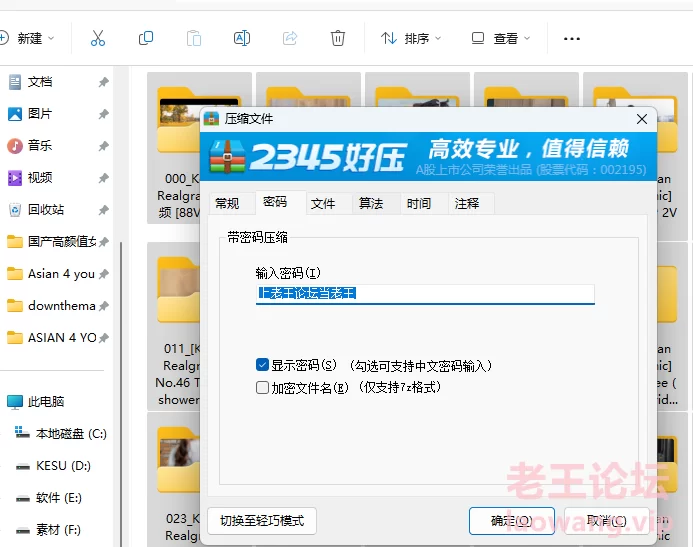
Task: Click the Copy icon in Explorer toolbar
Action: (146, 38)
